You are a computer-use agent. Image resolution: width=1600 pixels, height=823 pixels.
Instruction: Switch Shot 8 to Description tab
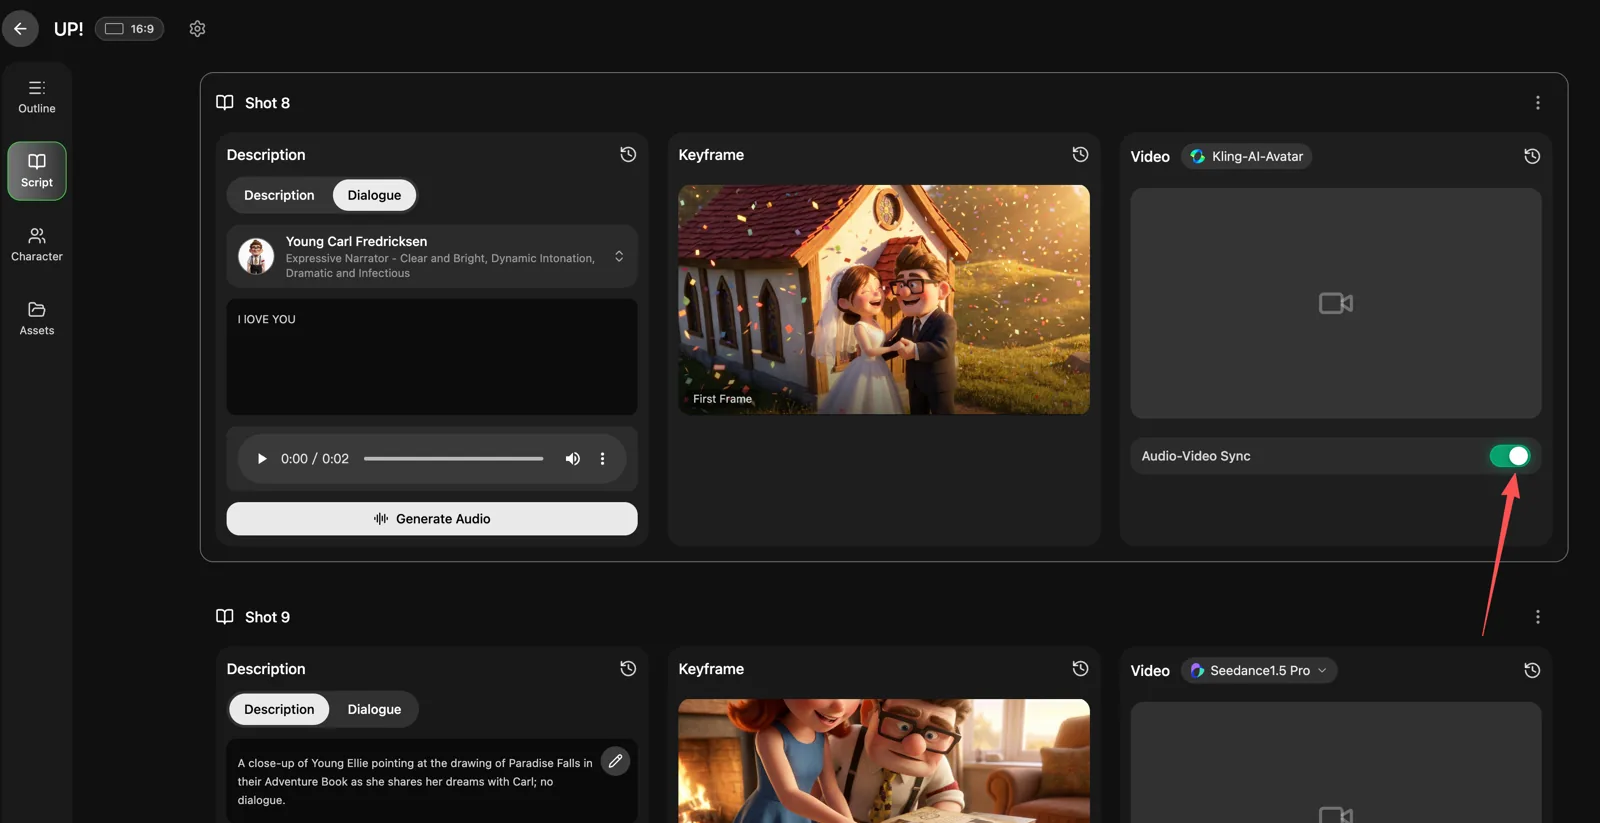point(279,195)
